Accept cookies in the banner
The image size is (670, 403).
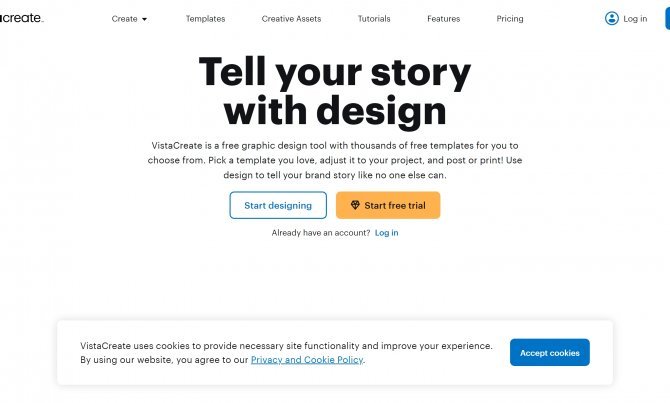[x=550, y=353]
